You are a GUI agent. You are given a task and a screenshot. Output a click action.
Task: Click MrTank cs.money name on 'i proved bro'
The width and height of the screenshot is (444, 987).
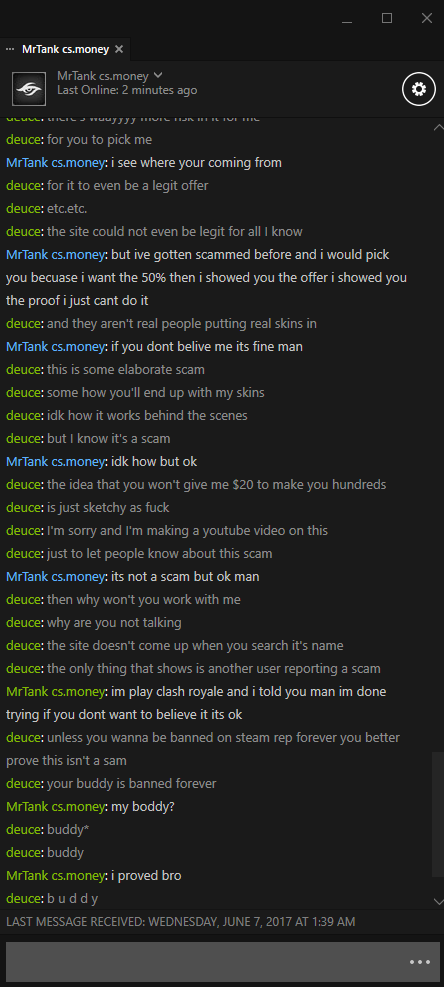(55, 876)
